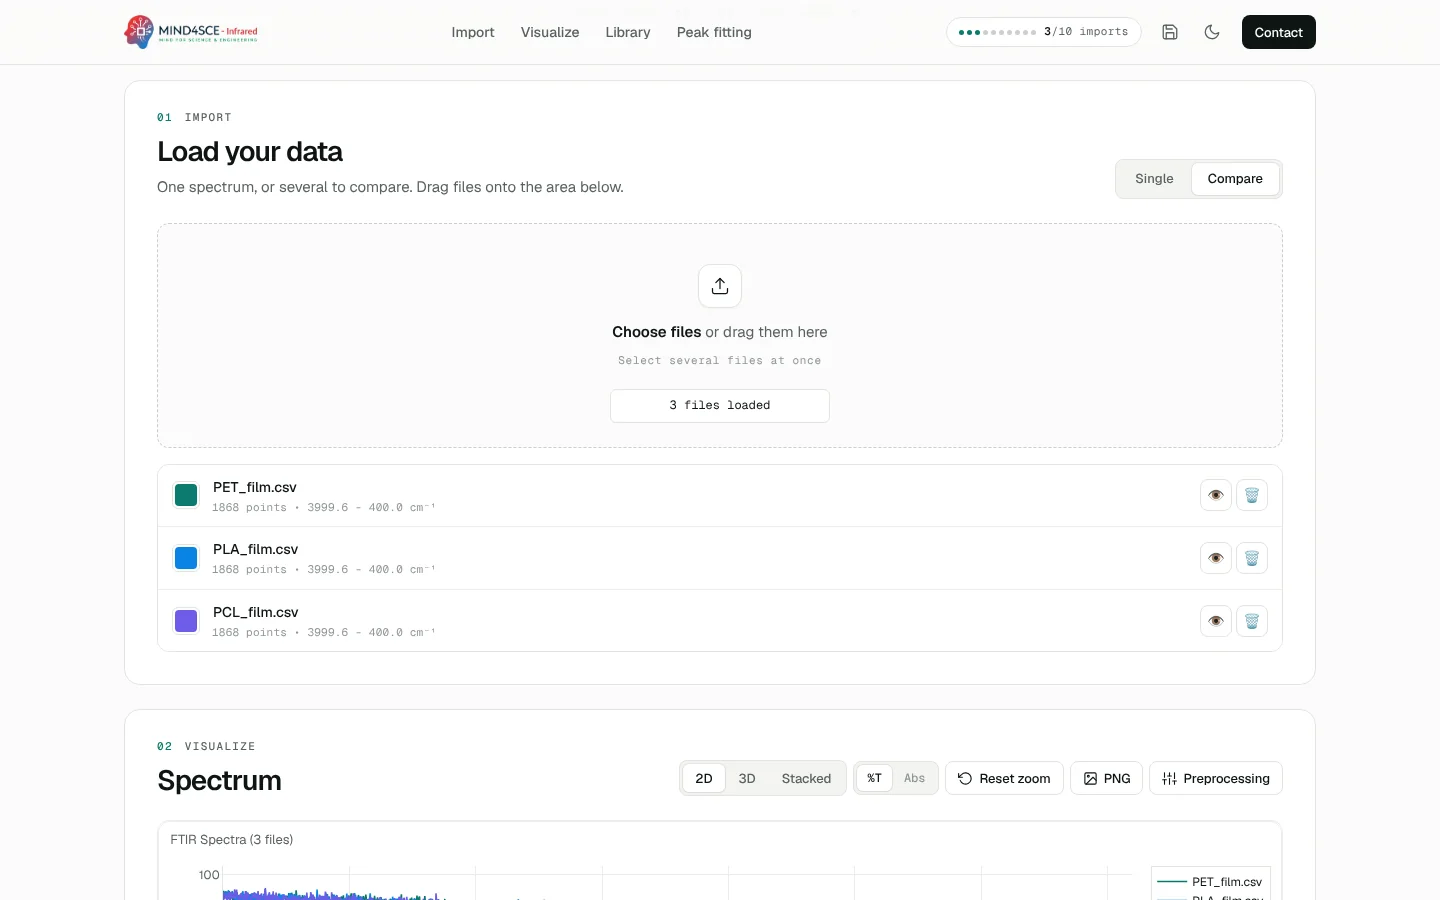Hide PCL_film.csv using eye icon
The width and height of the screenshot is (1440, 900).
1216,621
